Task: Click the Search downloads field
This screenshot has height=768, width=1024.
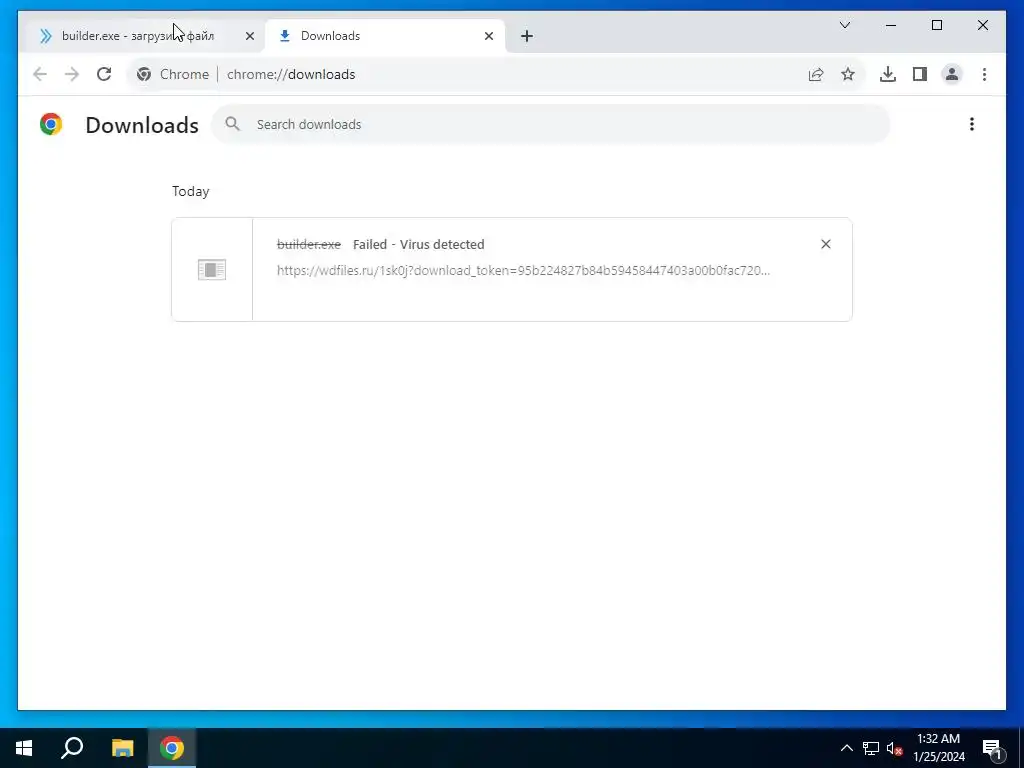Action: point(551,124)
